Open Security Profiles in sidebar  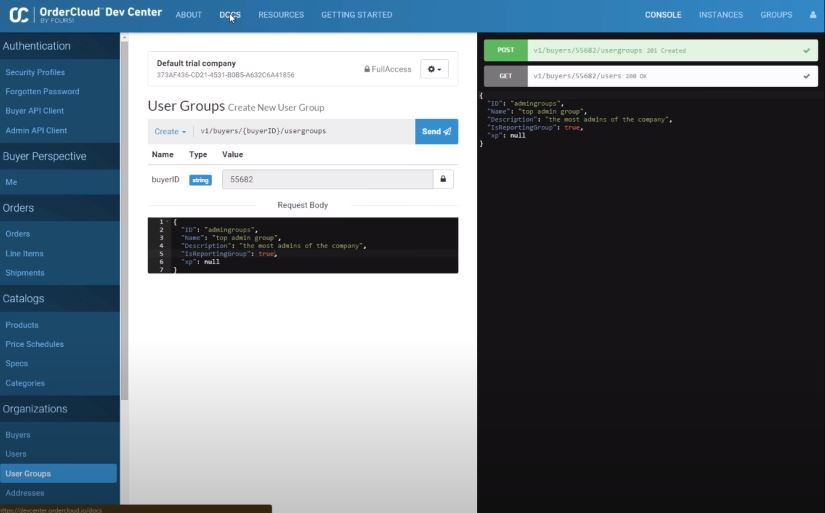pos(35,72)
